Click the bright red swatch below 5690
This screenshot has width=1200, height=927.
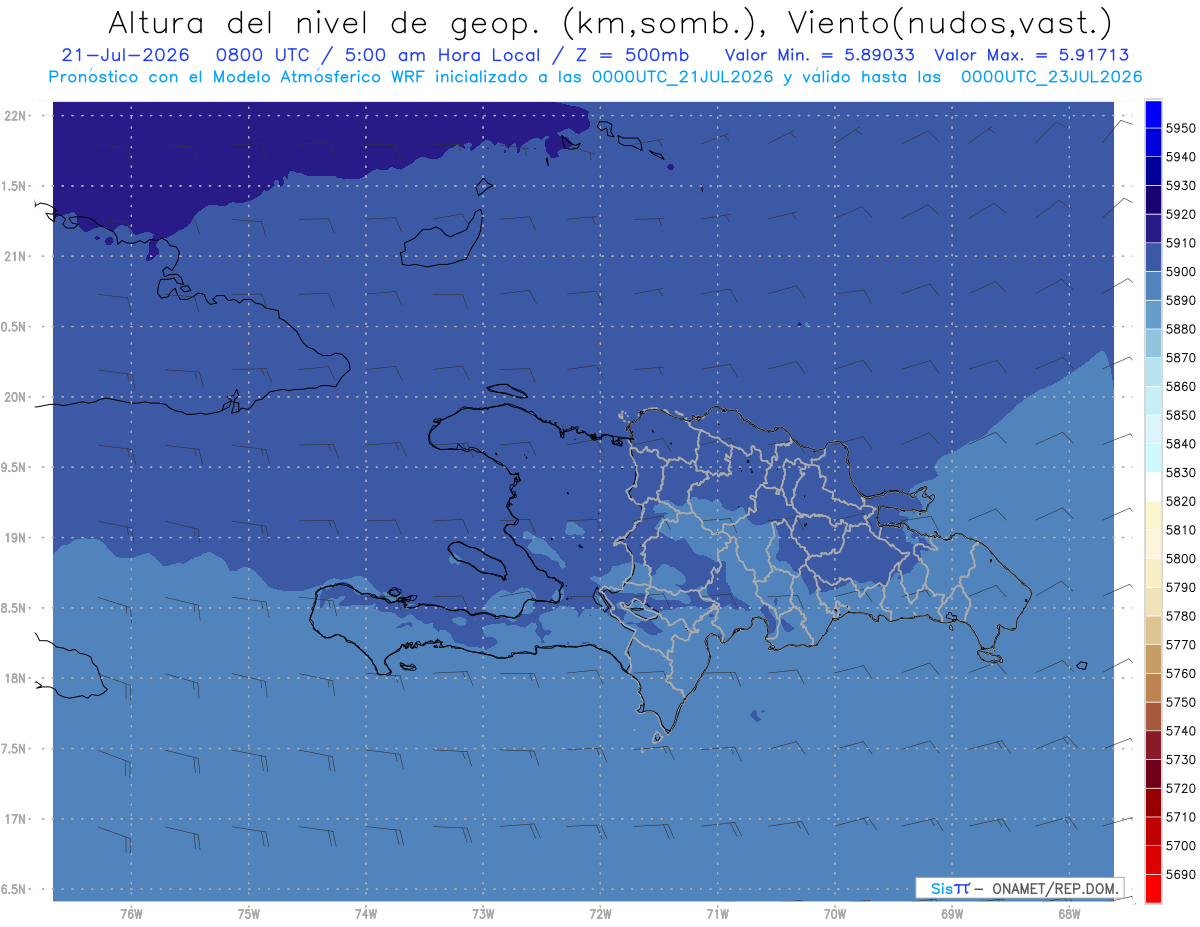pos(1152,888)
